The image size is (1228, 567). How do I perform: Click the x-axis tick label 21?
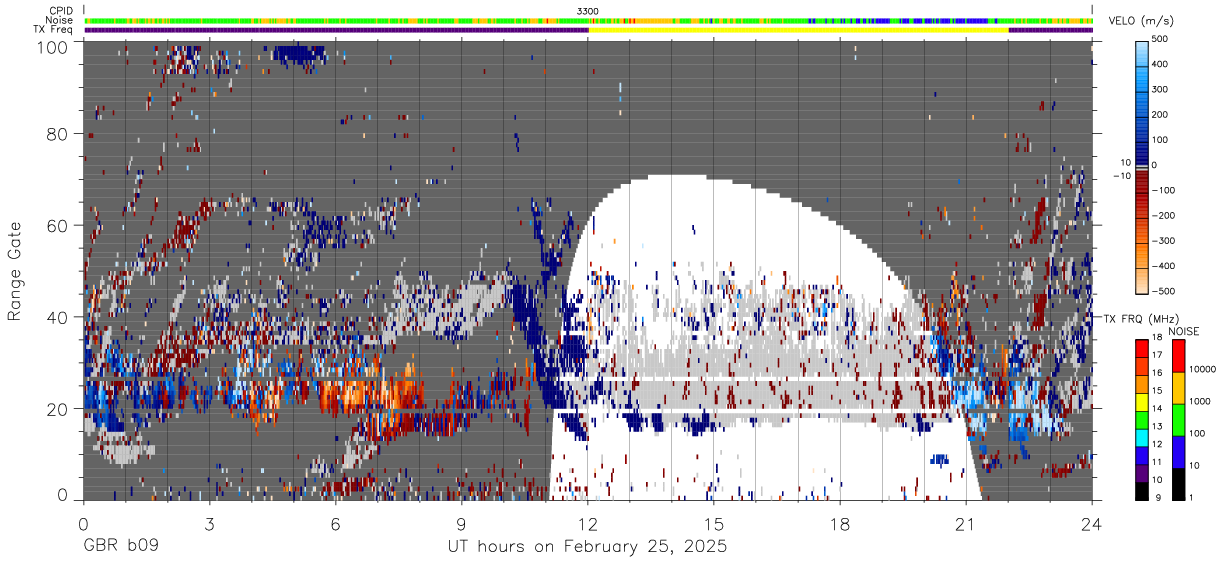click(966, 523)
